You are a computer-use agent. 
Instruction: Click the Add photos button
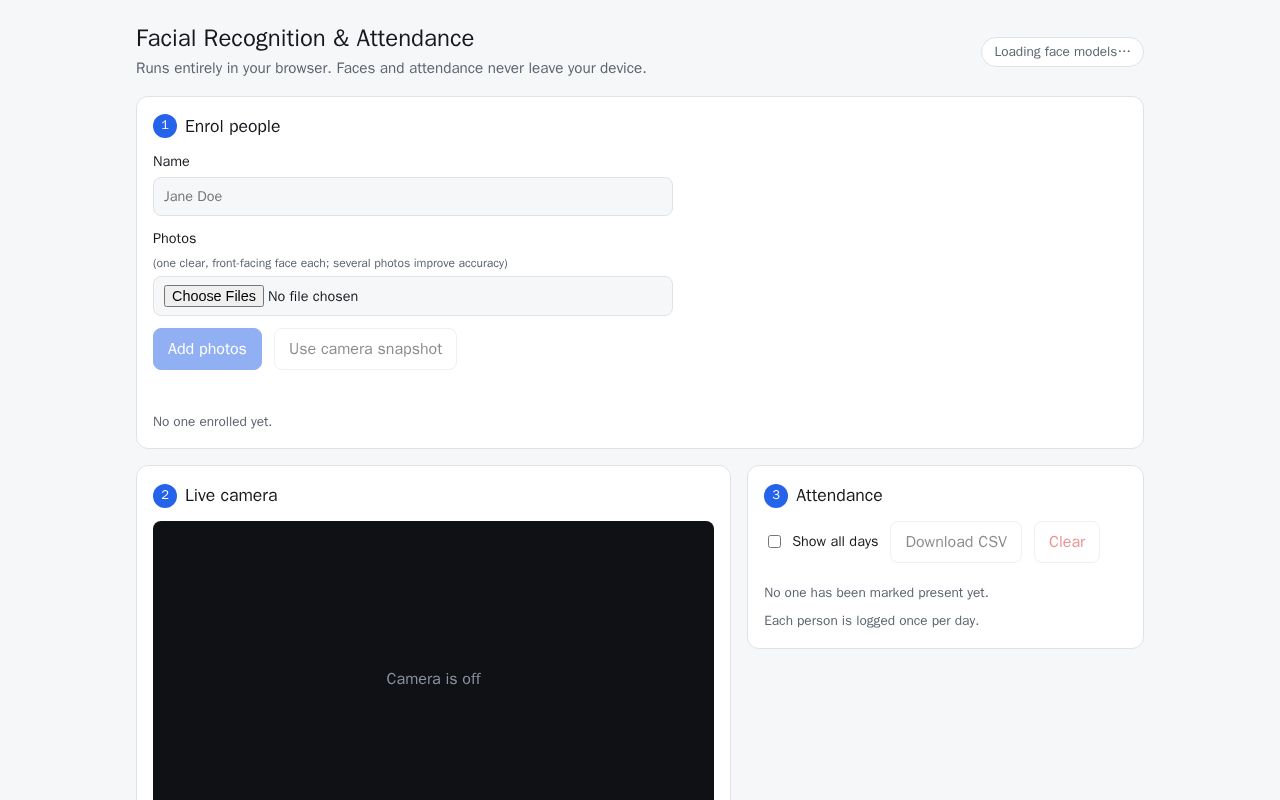(x=207, y=349)
